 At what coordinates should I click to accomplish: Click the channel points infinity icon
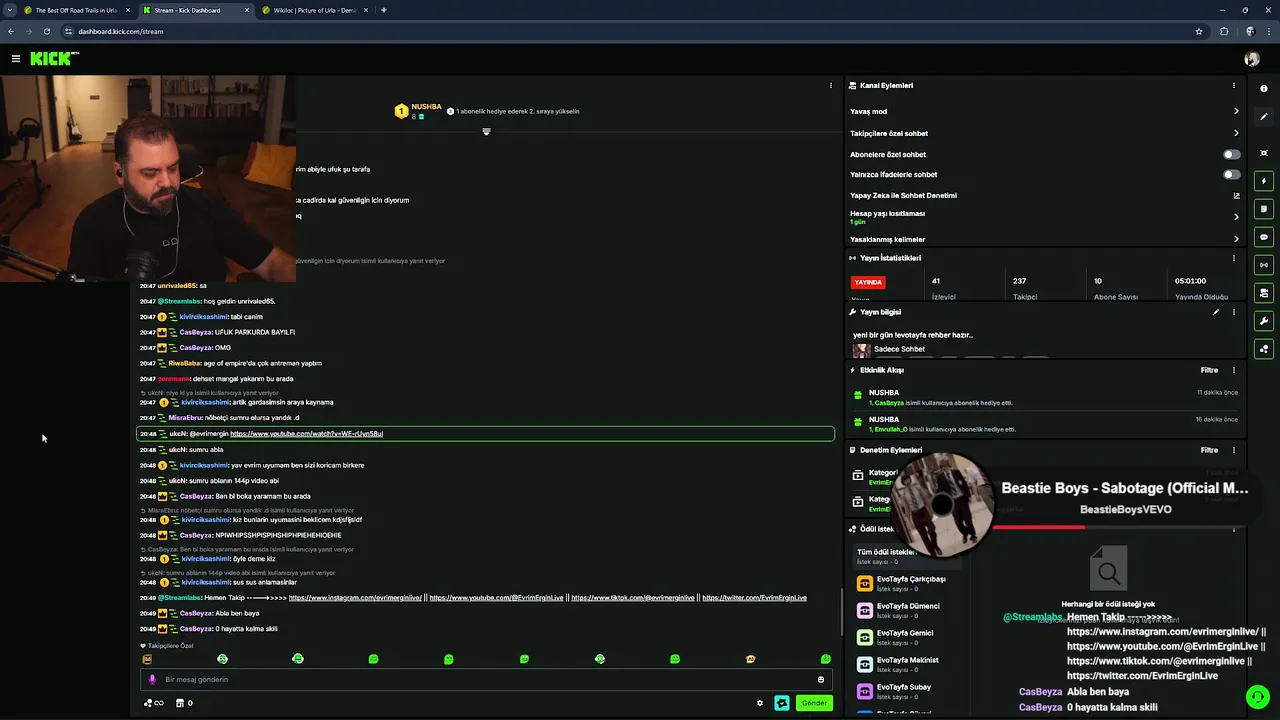click(154, 703)
